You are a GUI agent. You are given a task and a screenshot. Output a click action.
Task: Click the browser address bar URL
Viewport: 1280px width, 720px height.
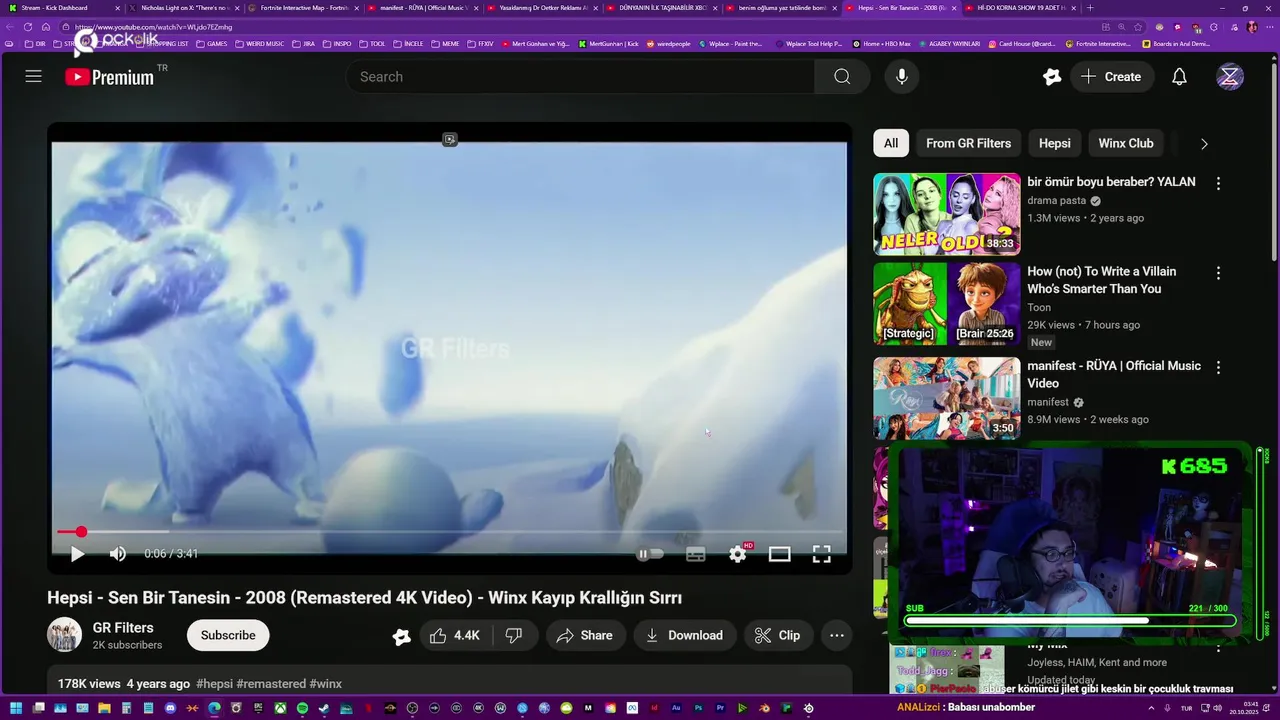(x=153, y=27)
